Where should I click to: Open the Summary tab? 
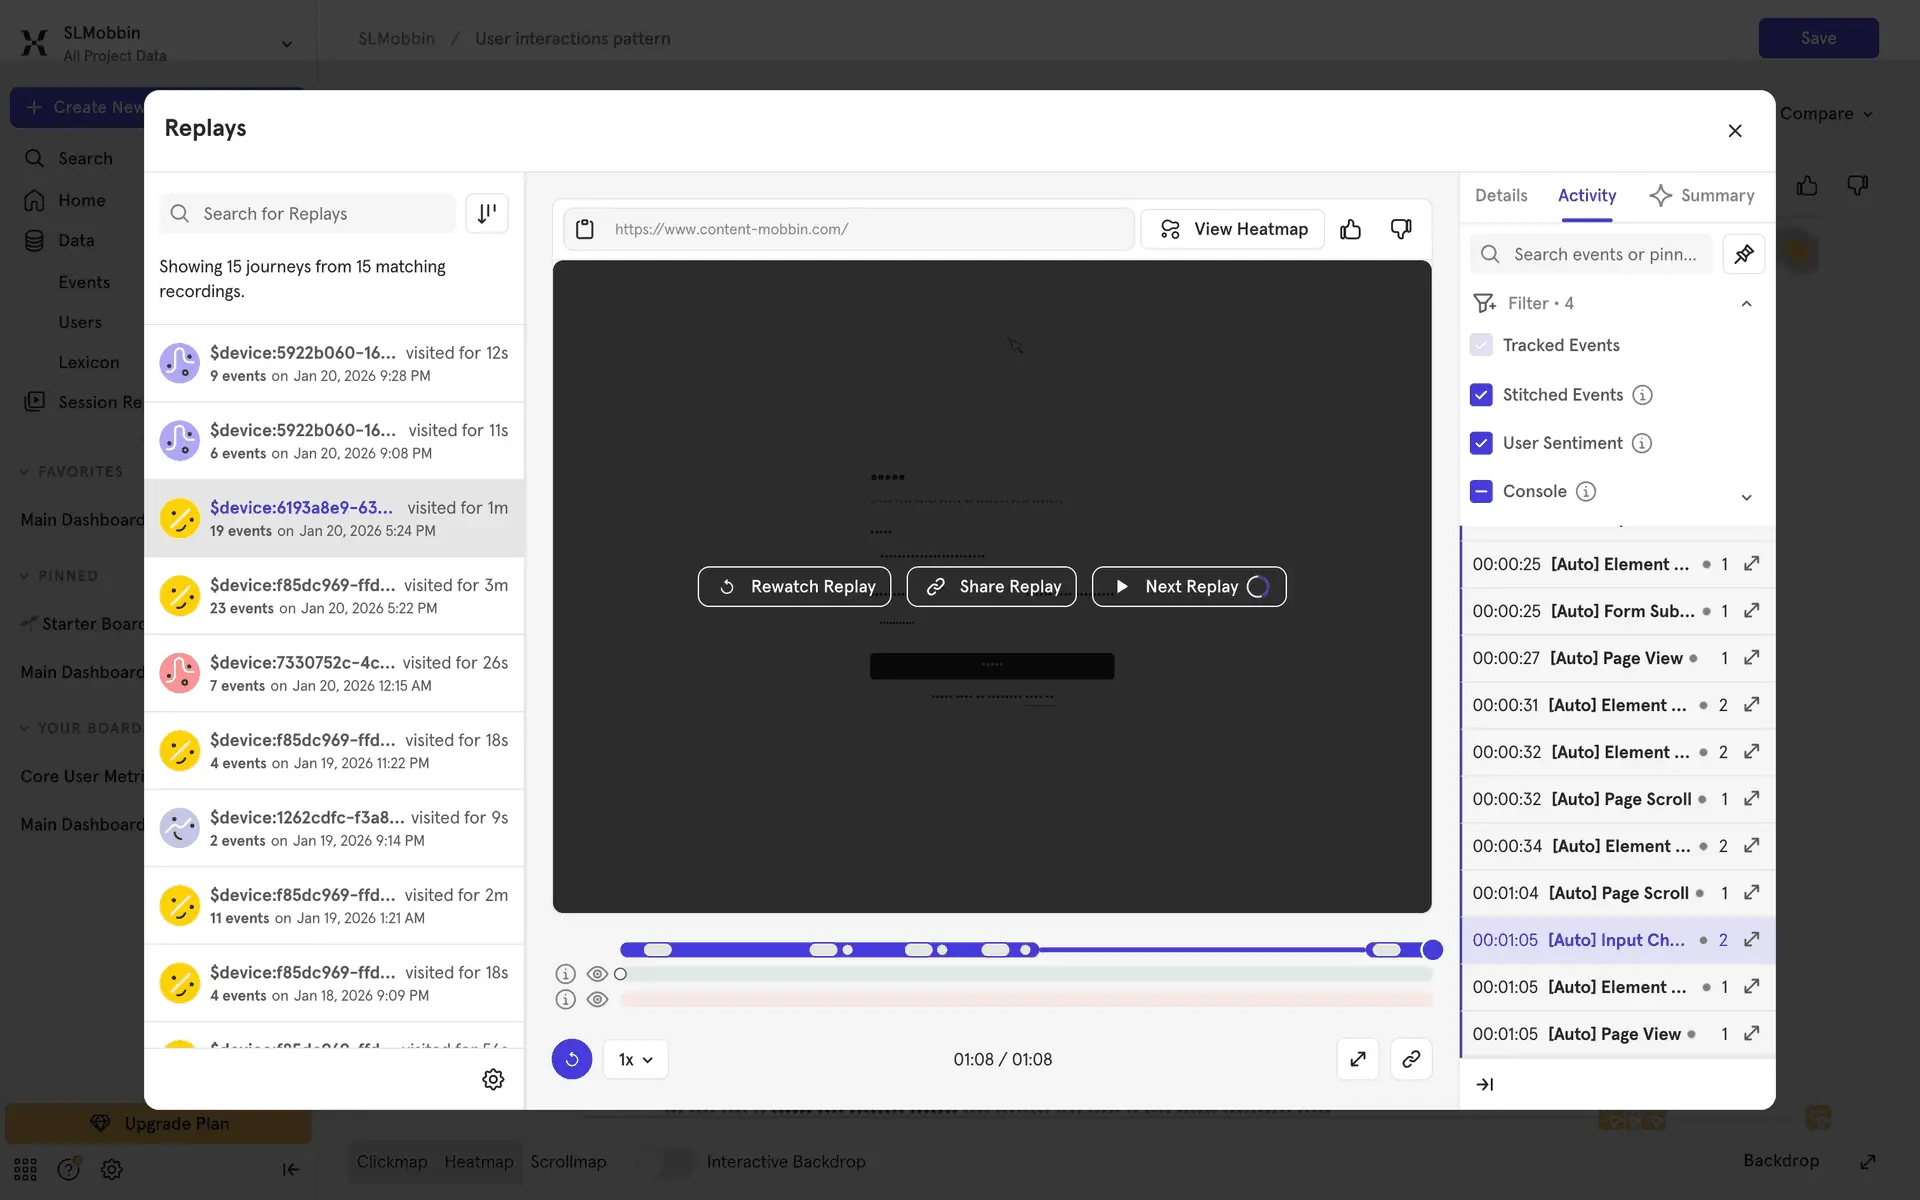tap(1701, 195)
